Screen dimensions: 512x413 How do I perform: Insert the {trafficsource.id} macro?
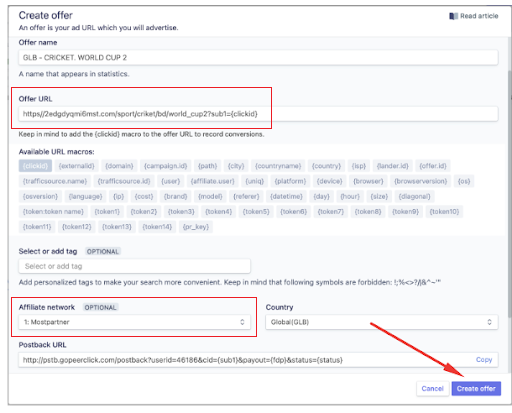tap(124, 181)
